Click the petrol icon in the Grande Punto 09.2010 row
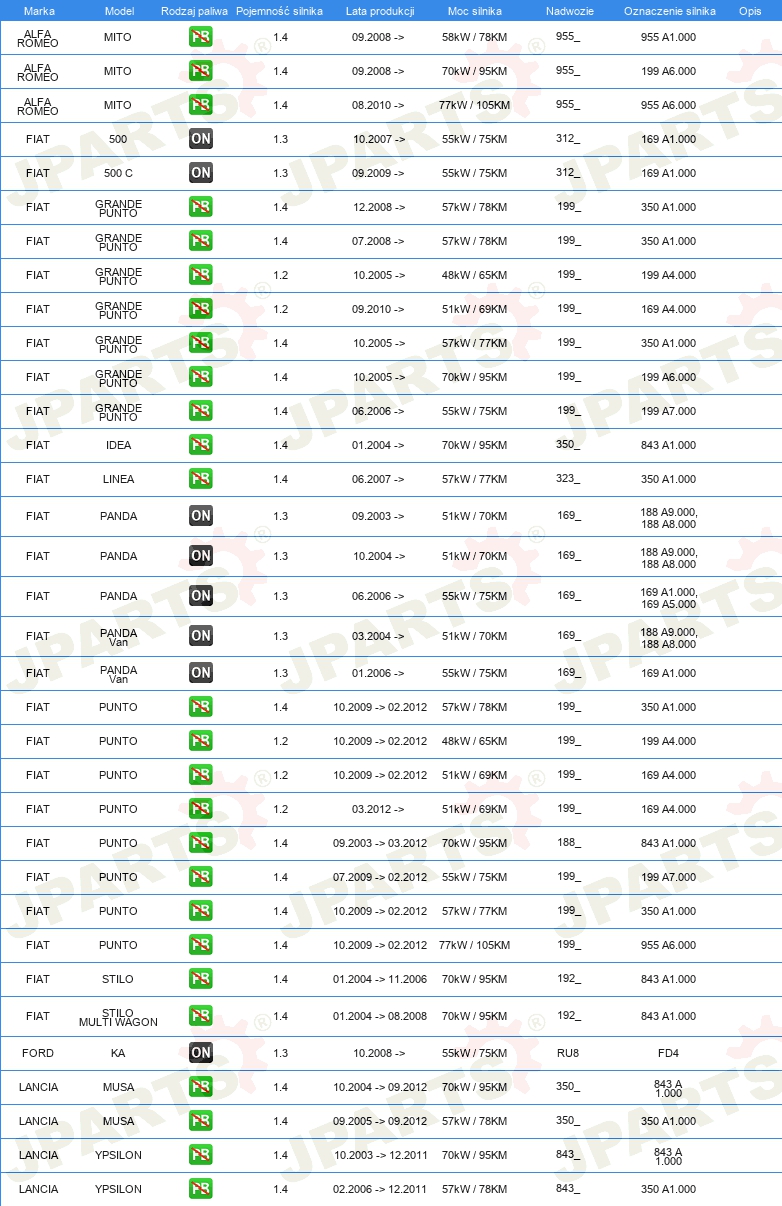Viewport: 782px width, 1206px height. (x=201, y=309)
